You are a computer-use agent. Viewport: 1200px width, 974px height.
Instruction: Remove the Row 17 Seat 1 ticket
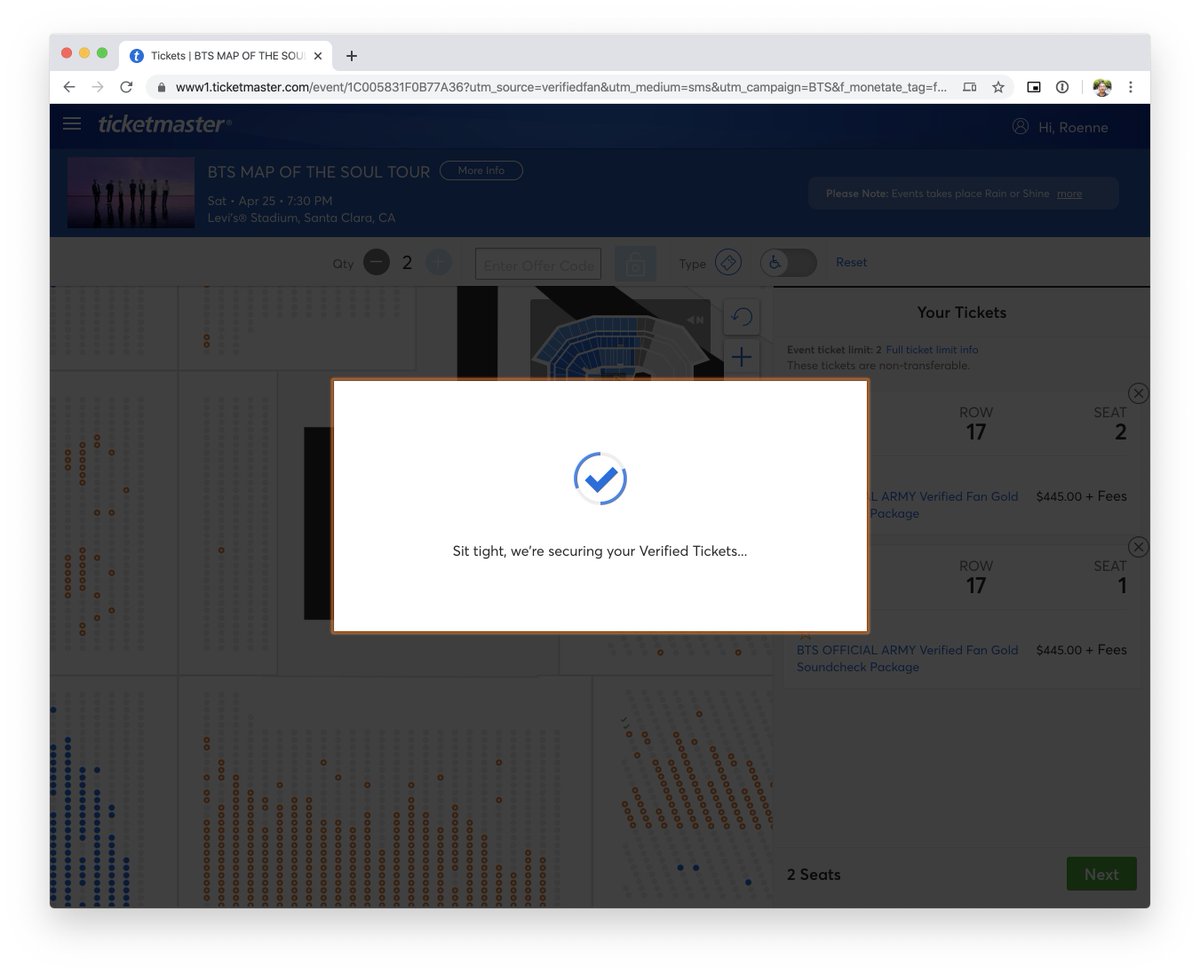(x=1138, y=547)
